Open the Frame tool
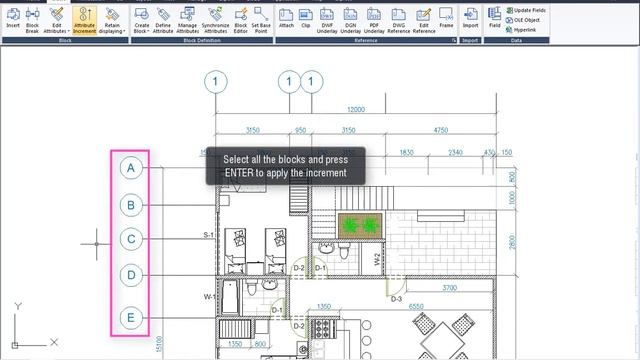 click(x=446, y=18)
